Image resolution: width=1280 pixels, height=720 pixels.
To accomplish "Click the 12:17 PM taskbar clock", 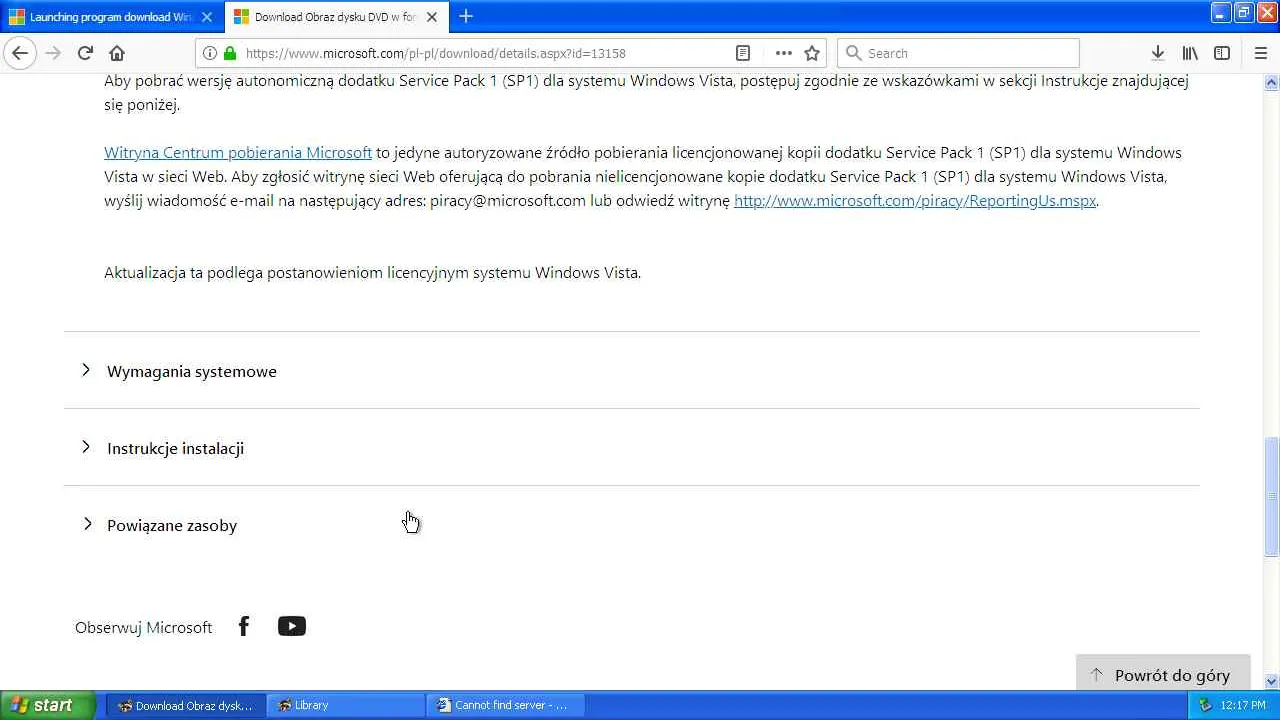I will click(x=1243, y=705).
